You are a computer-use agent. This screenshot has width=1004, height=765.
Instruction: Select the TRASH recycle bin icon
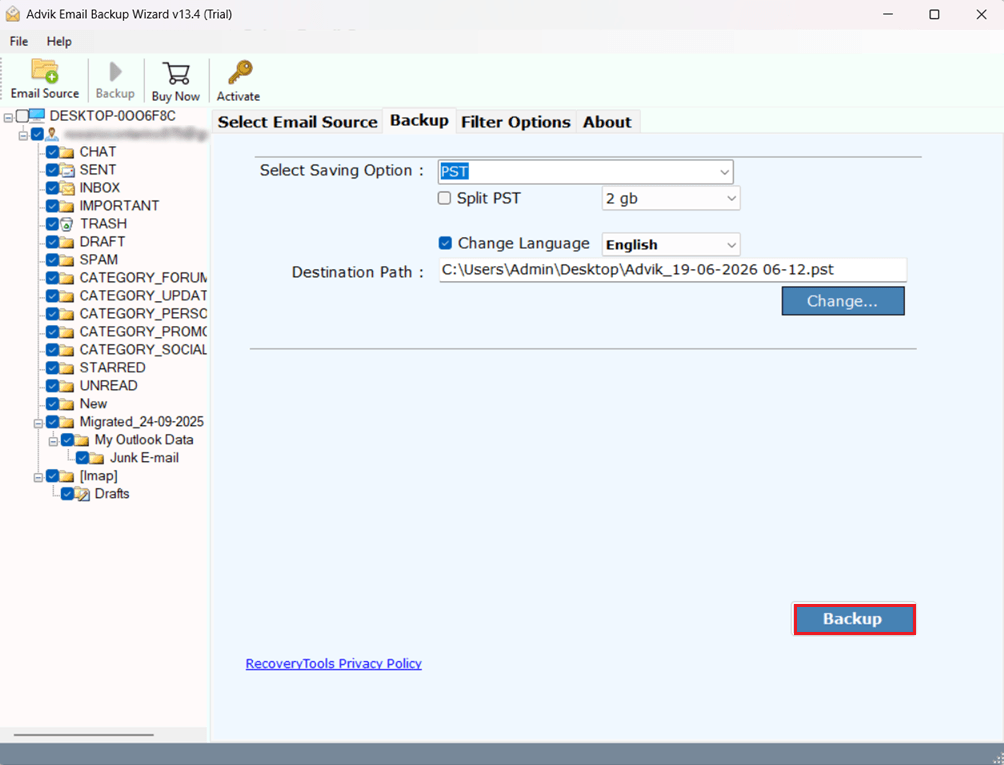tap(67, 224)
